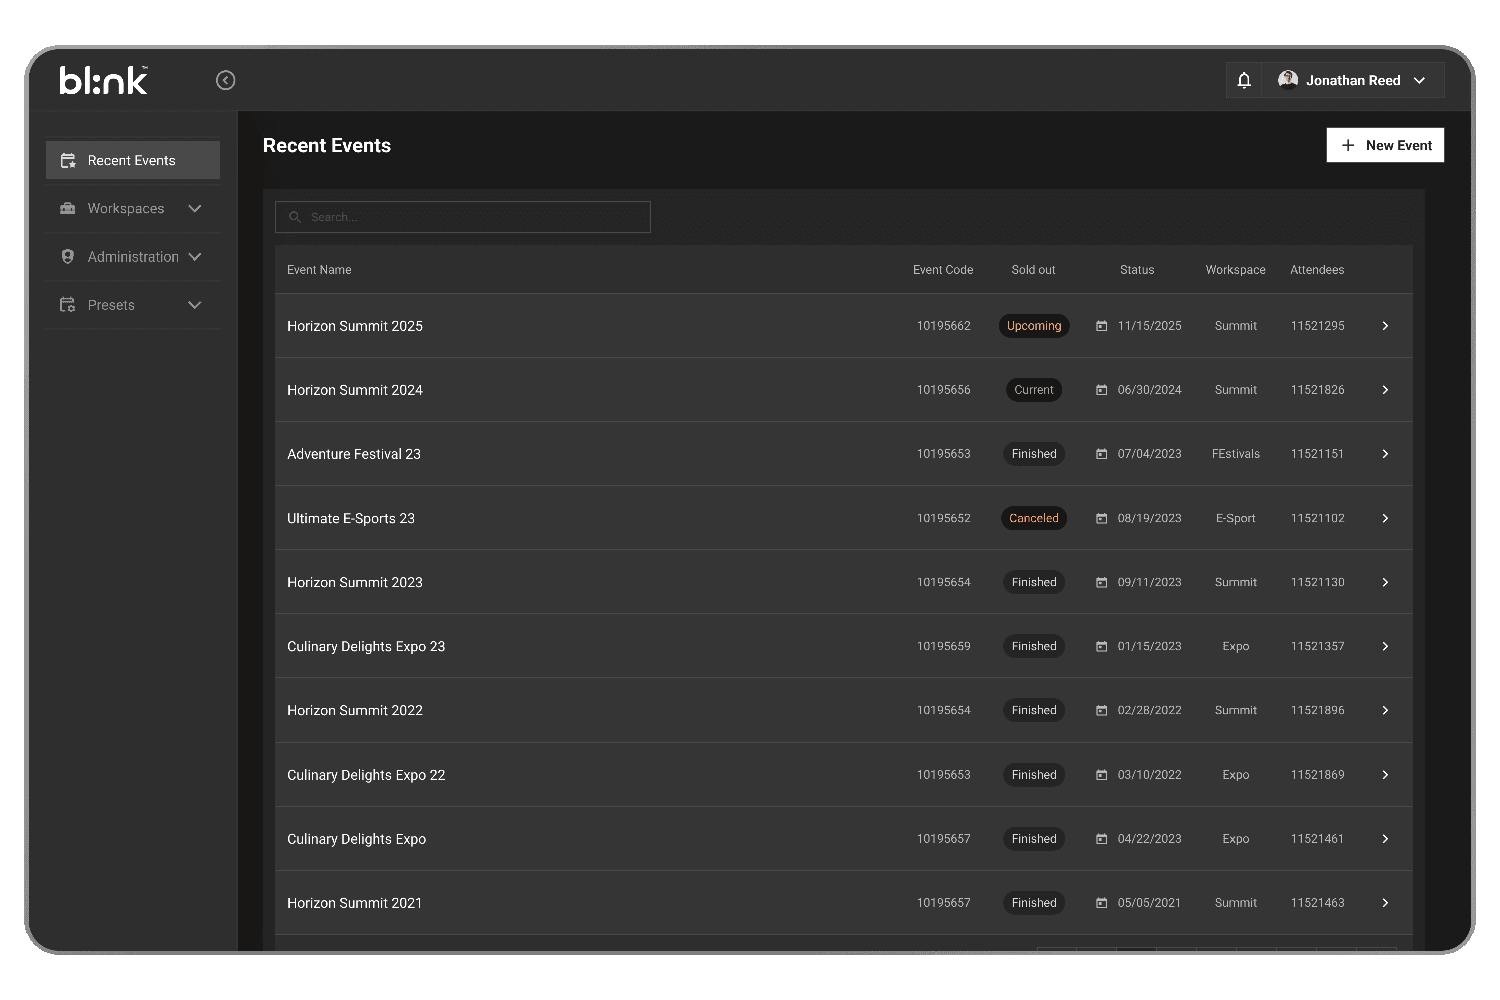Click the magnifier icon in the search bar

[294, 217]
